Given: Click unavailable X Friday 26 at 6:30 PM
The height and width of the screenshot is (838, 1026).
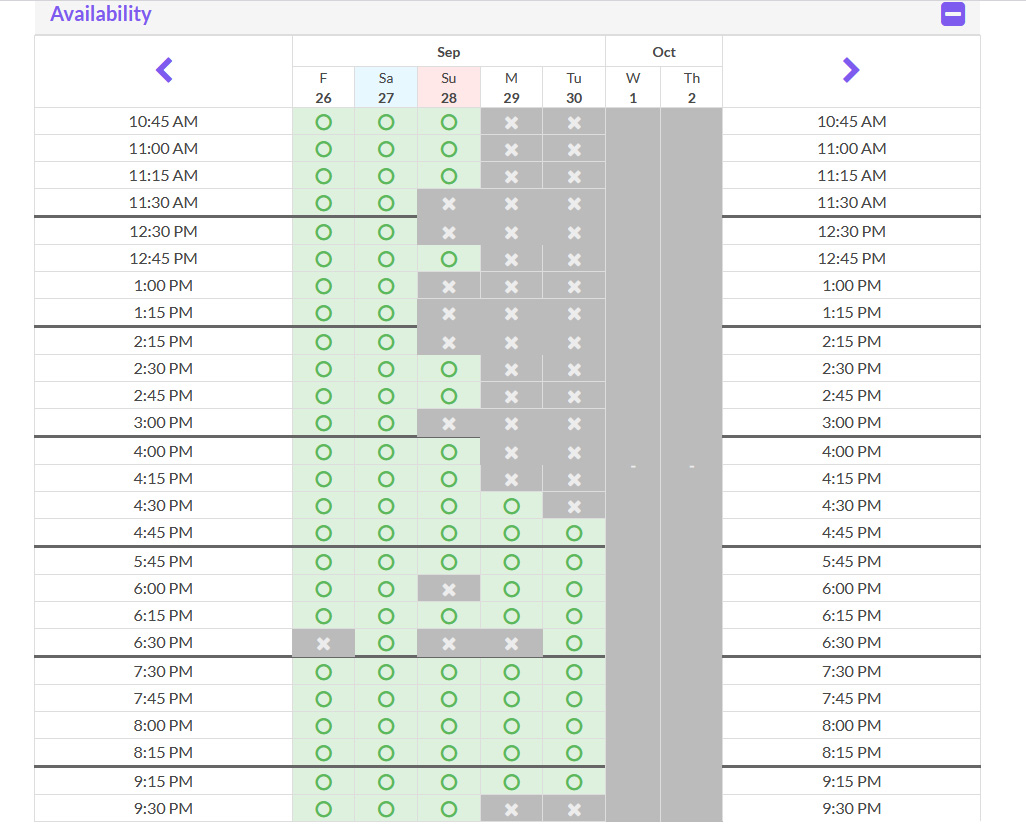Looking at the screenshot, I should tap(323, 643).
